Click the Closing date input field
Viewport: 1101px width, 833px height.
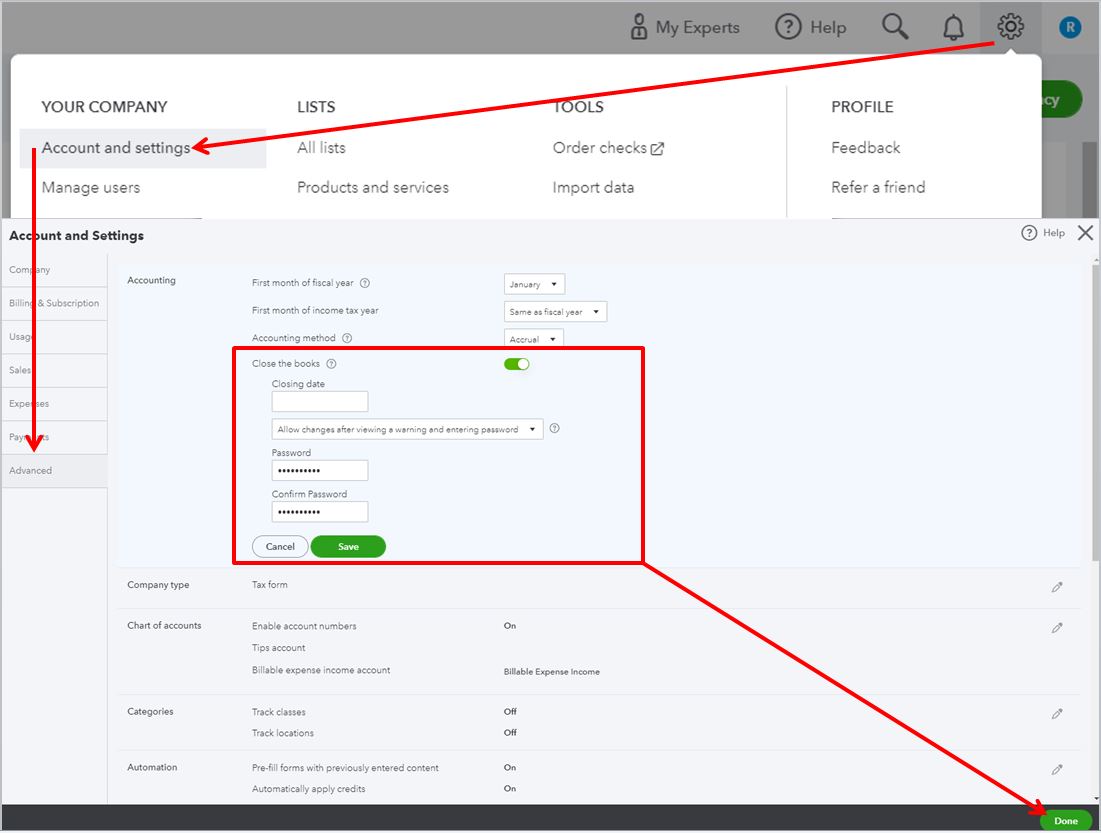point(320,402)
